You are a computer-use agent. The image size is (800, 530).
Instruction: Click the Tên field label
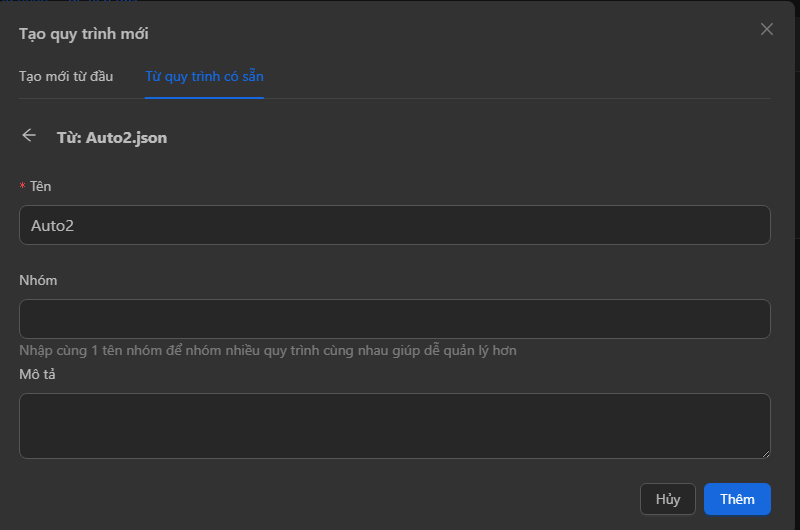click(41, 186)
